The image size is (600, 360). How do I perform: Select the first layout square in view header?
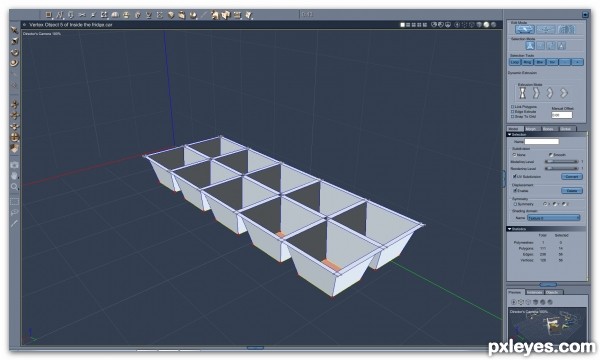pos(402,24)
